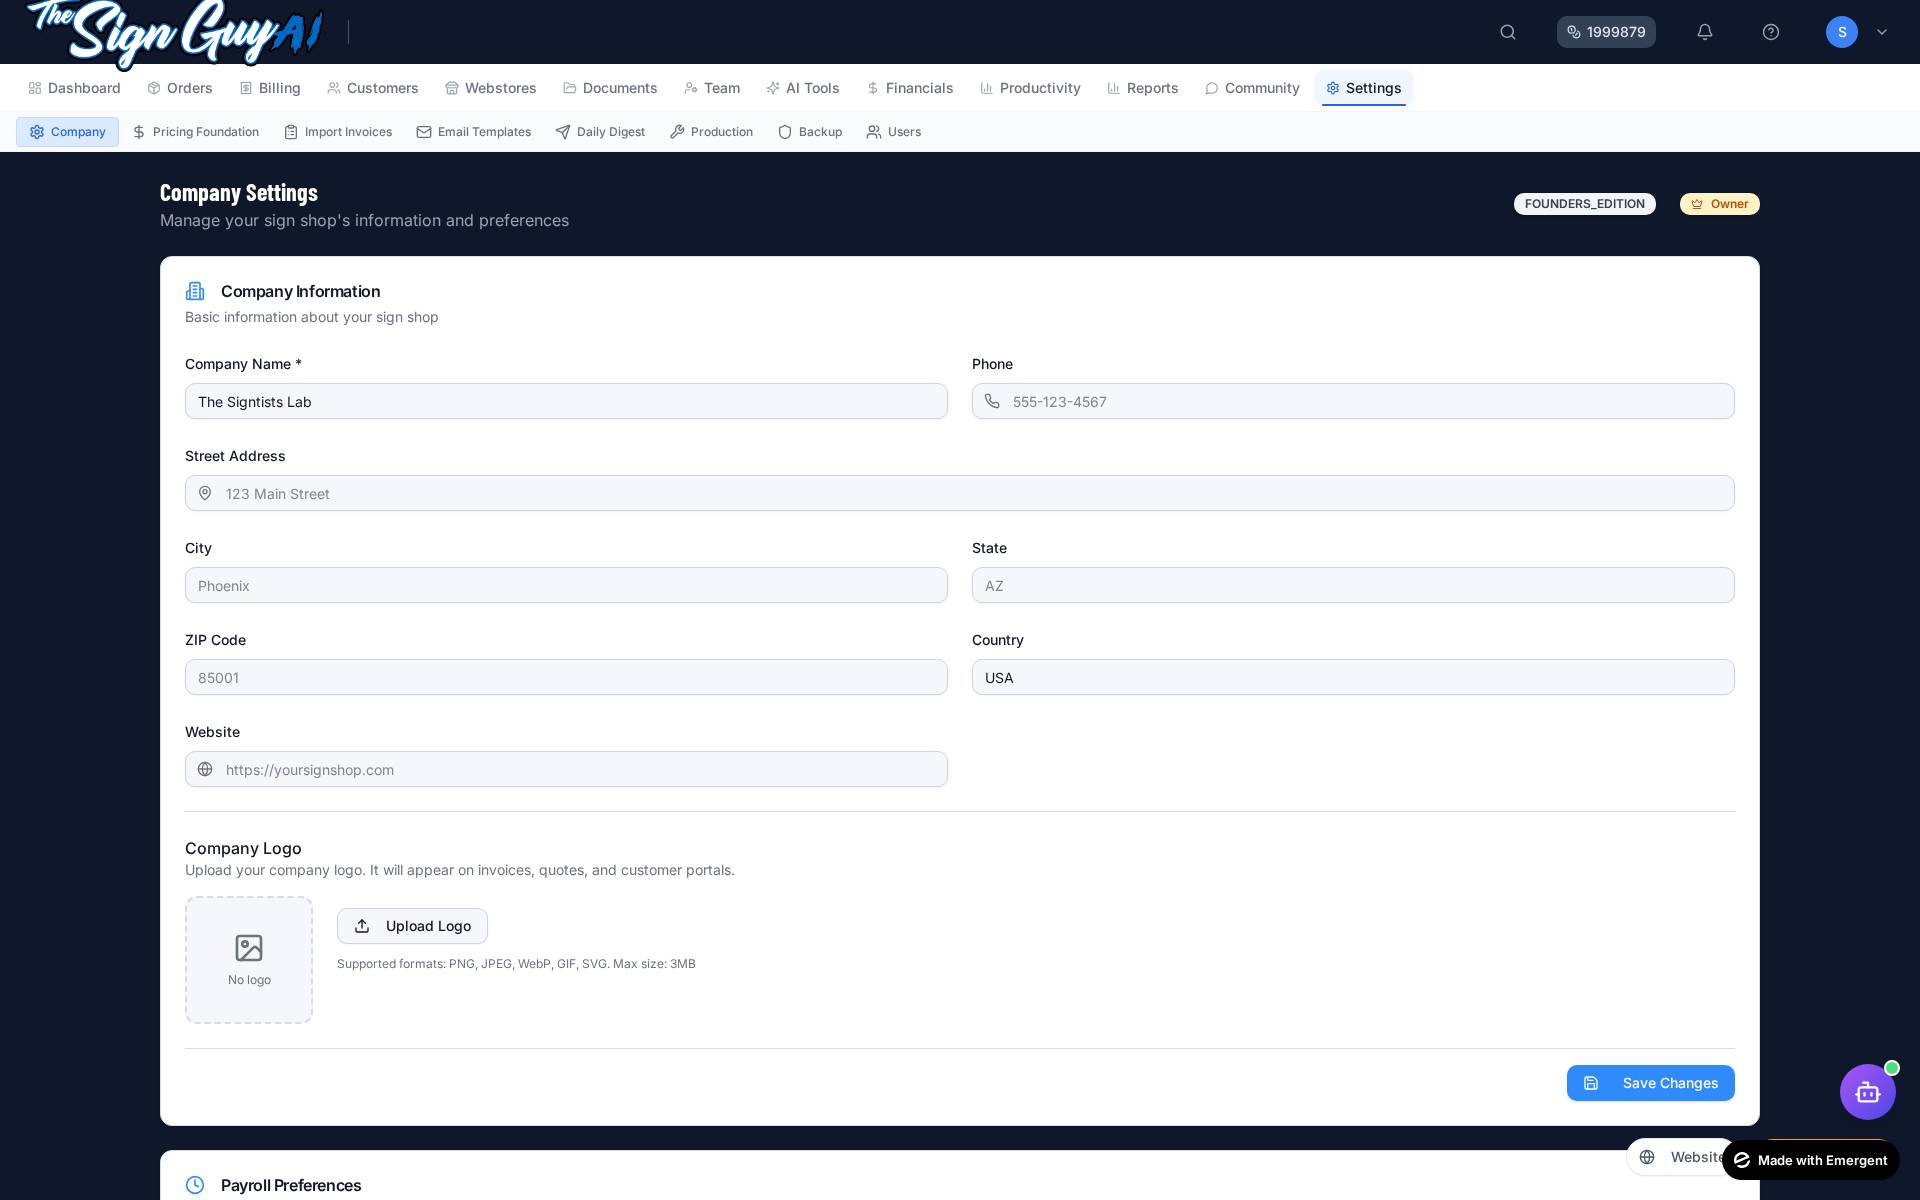This screenshot has width=1920, height=1200.
Task: Click the Made with Emergent badge
Action: click(1810, 1160)
